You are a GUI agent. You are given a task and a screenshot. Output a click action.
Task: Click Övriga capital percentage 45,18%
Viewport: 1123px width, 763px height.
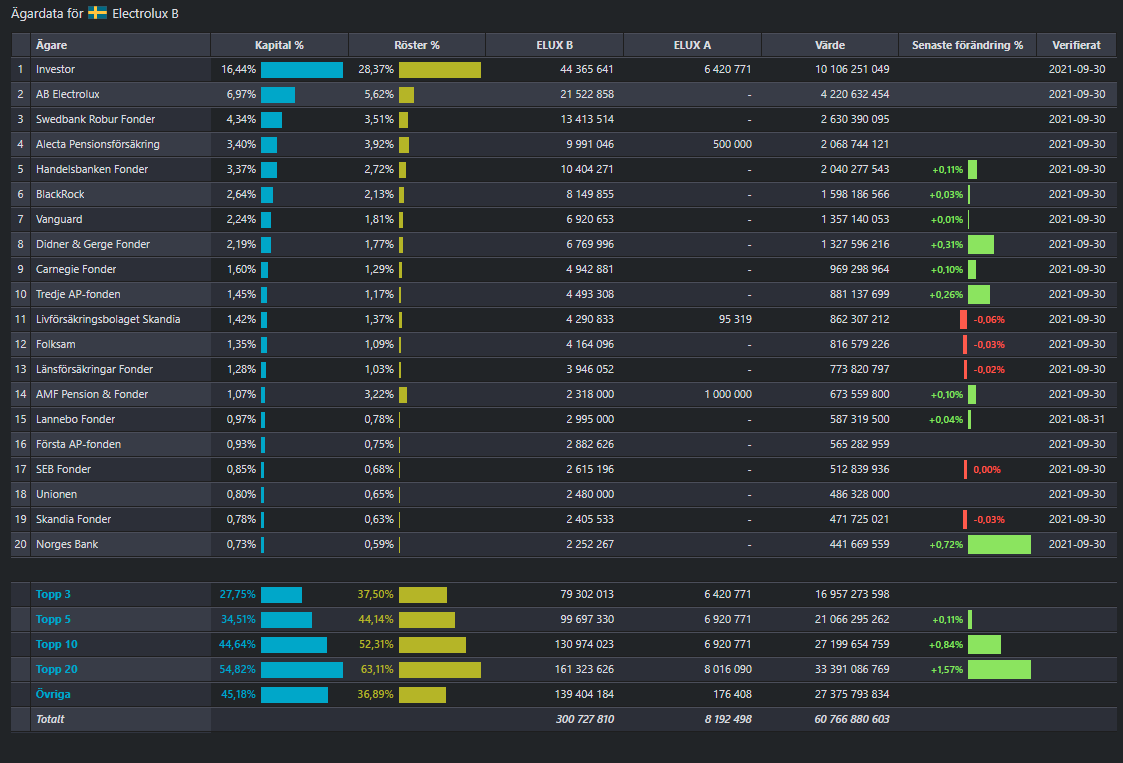coord(237,694)
